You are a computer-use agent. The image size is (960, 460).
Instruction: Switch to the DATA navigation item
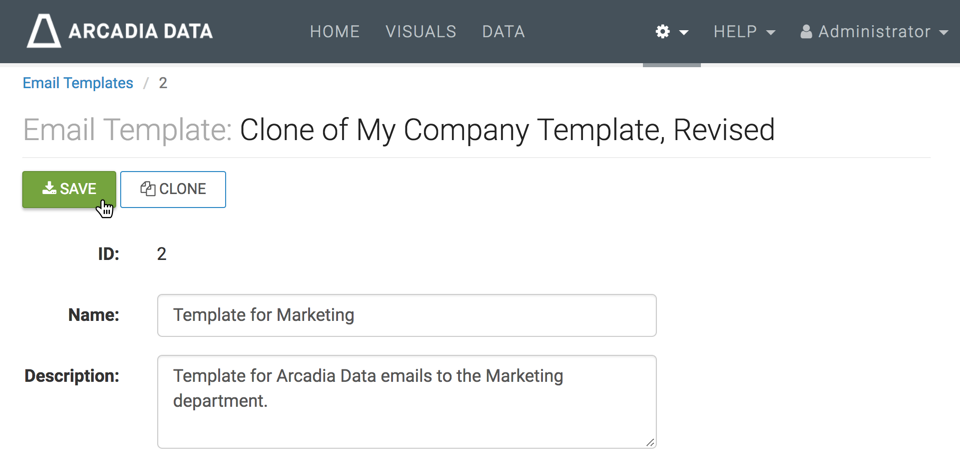[x=503, y=32]
